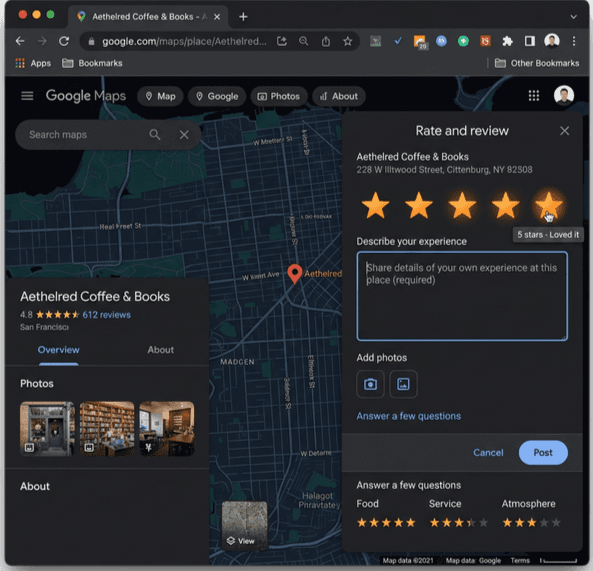Rate three stars in review dialog
This screenshot has width=593, height=571.
point(462,205)
